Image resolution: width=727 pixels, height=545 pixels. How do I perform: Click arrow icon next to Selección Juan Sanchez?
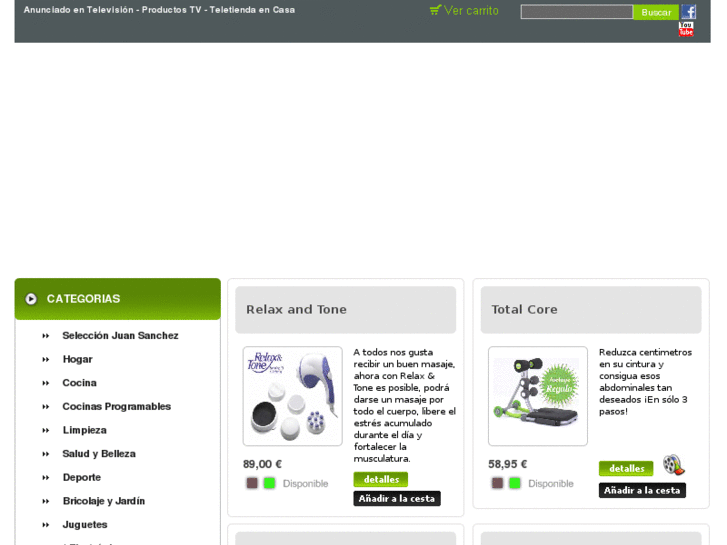(x=45, y=336)
